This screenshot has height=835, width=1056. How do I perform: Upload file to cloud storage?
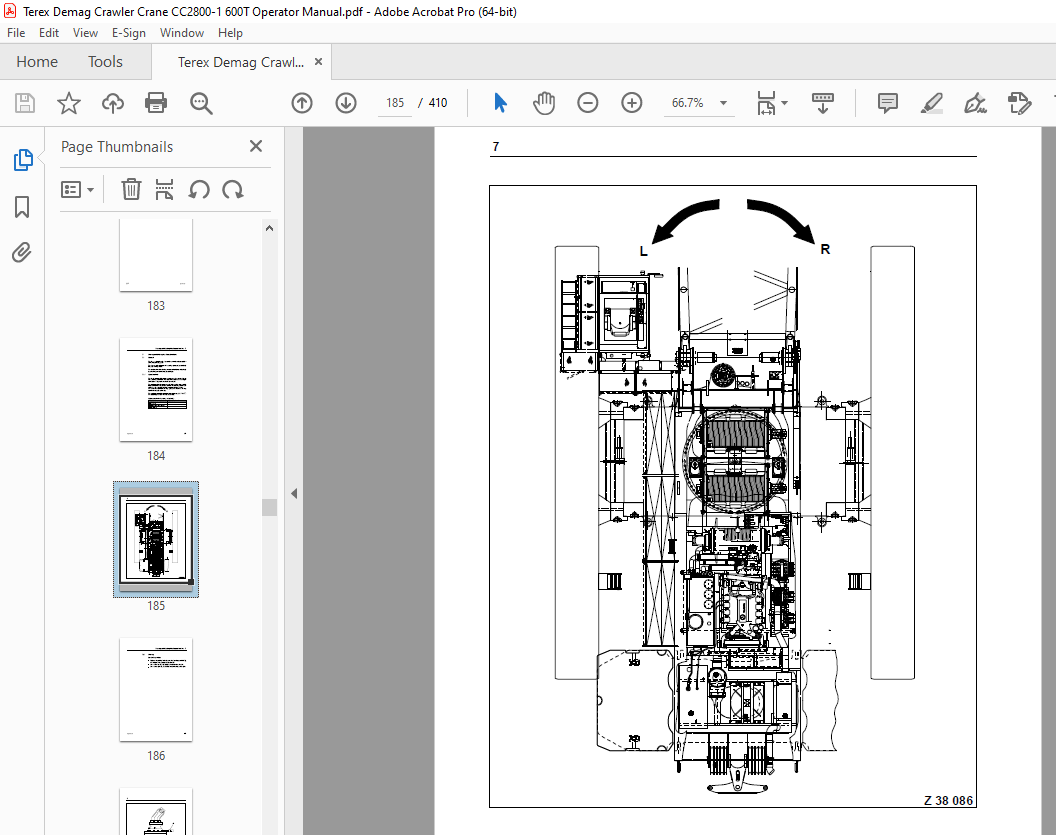point(112,103)
